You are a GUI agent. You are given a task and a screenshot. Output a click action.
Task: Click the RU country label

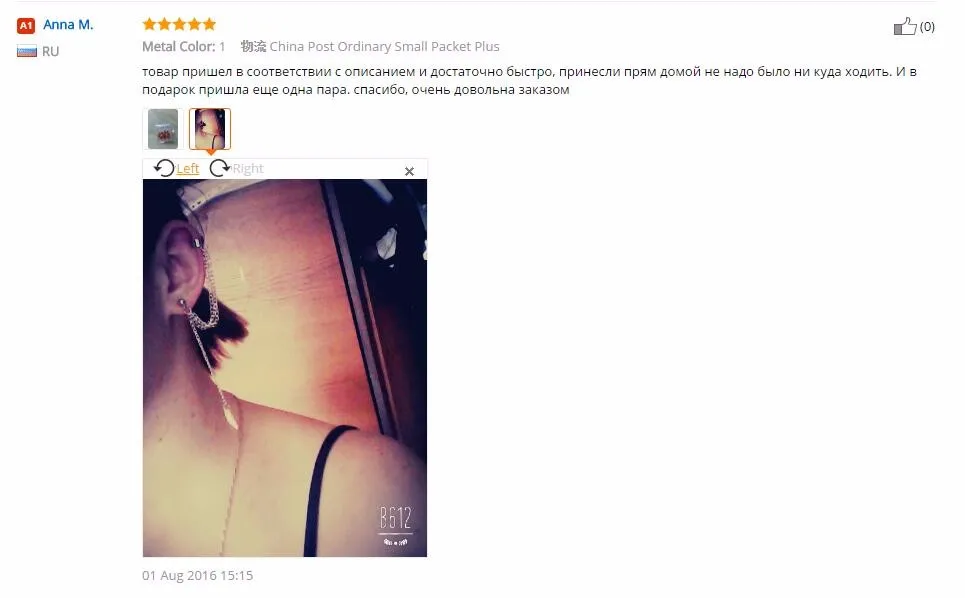click(x=50, y=52)
